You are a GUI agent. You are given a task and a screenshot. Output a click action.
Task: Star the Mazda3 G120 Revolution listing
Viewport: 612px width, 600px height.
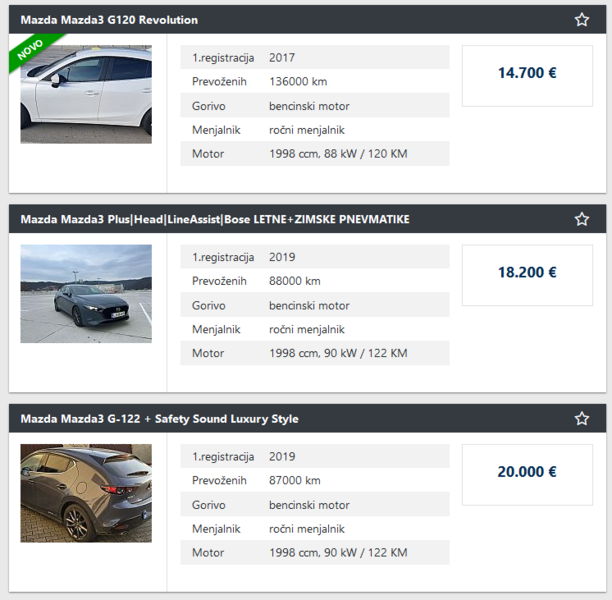tap(582, 20)
